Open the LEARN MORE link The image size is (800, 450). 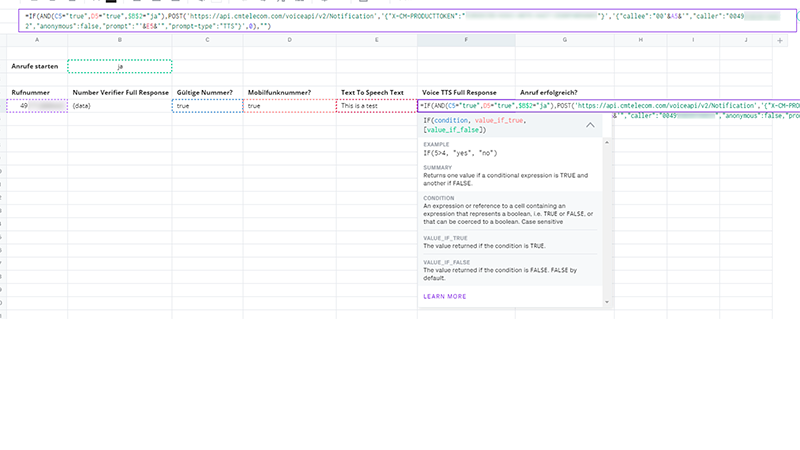tap(444, 296)
